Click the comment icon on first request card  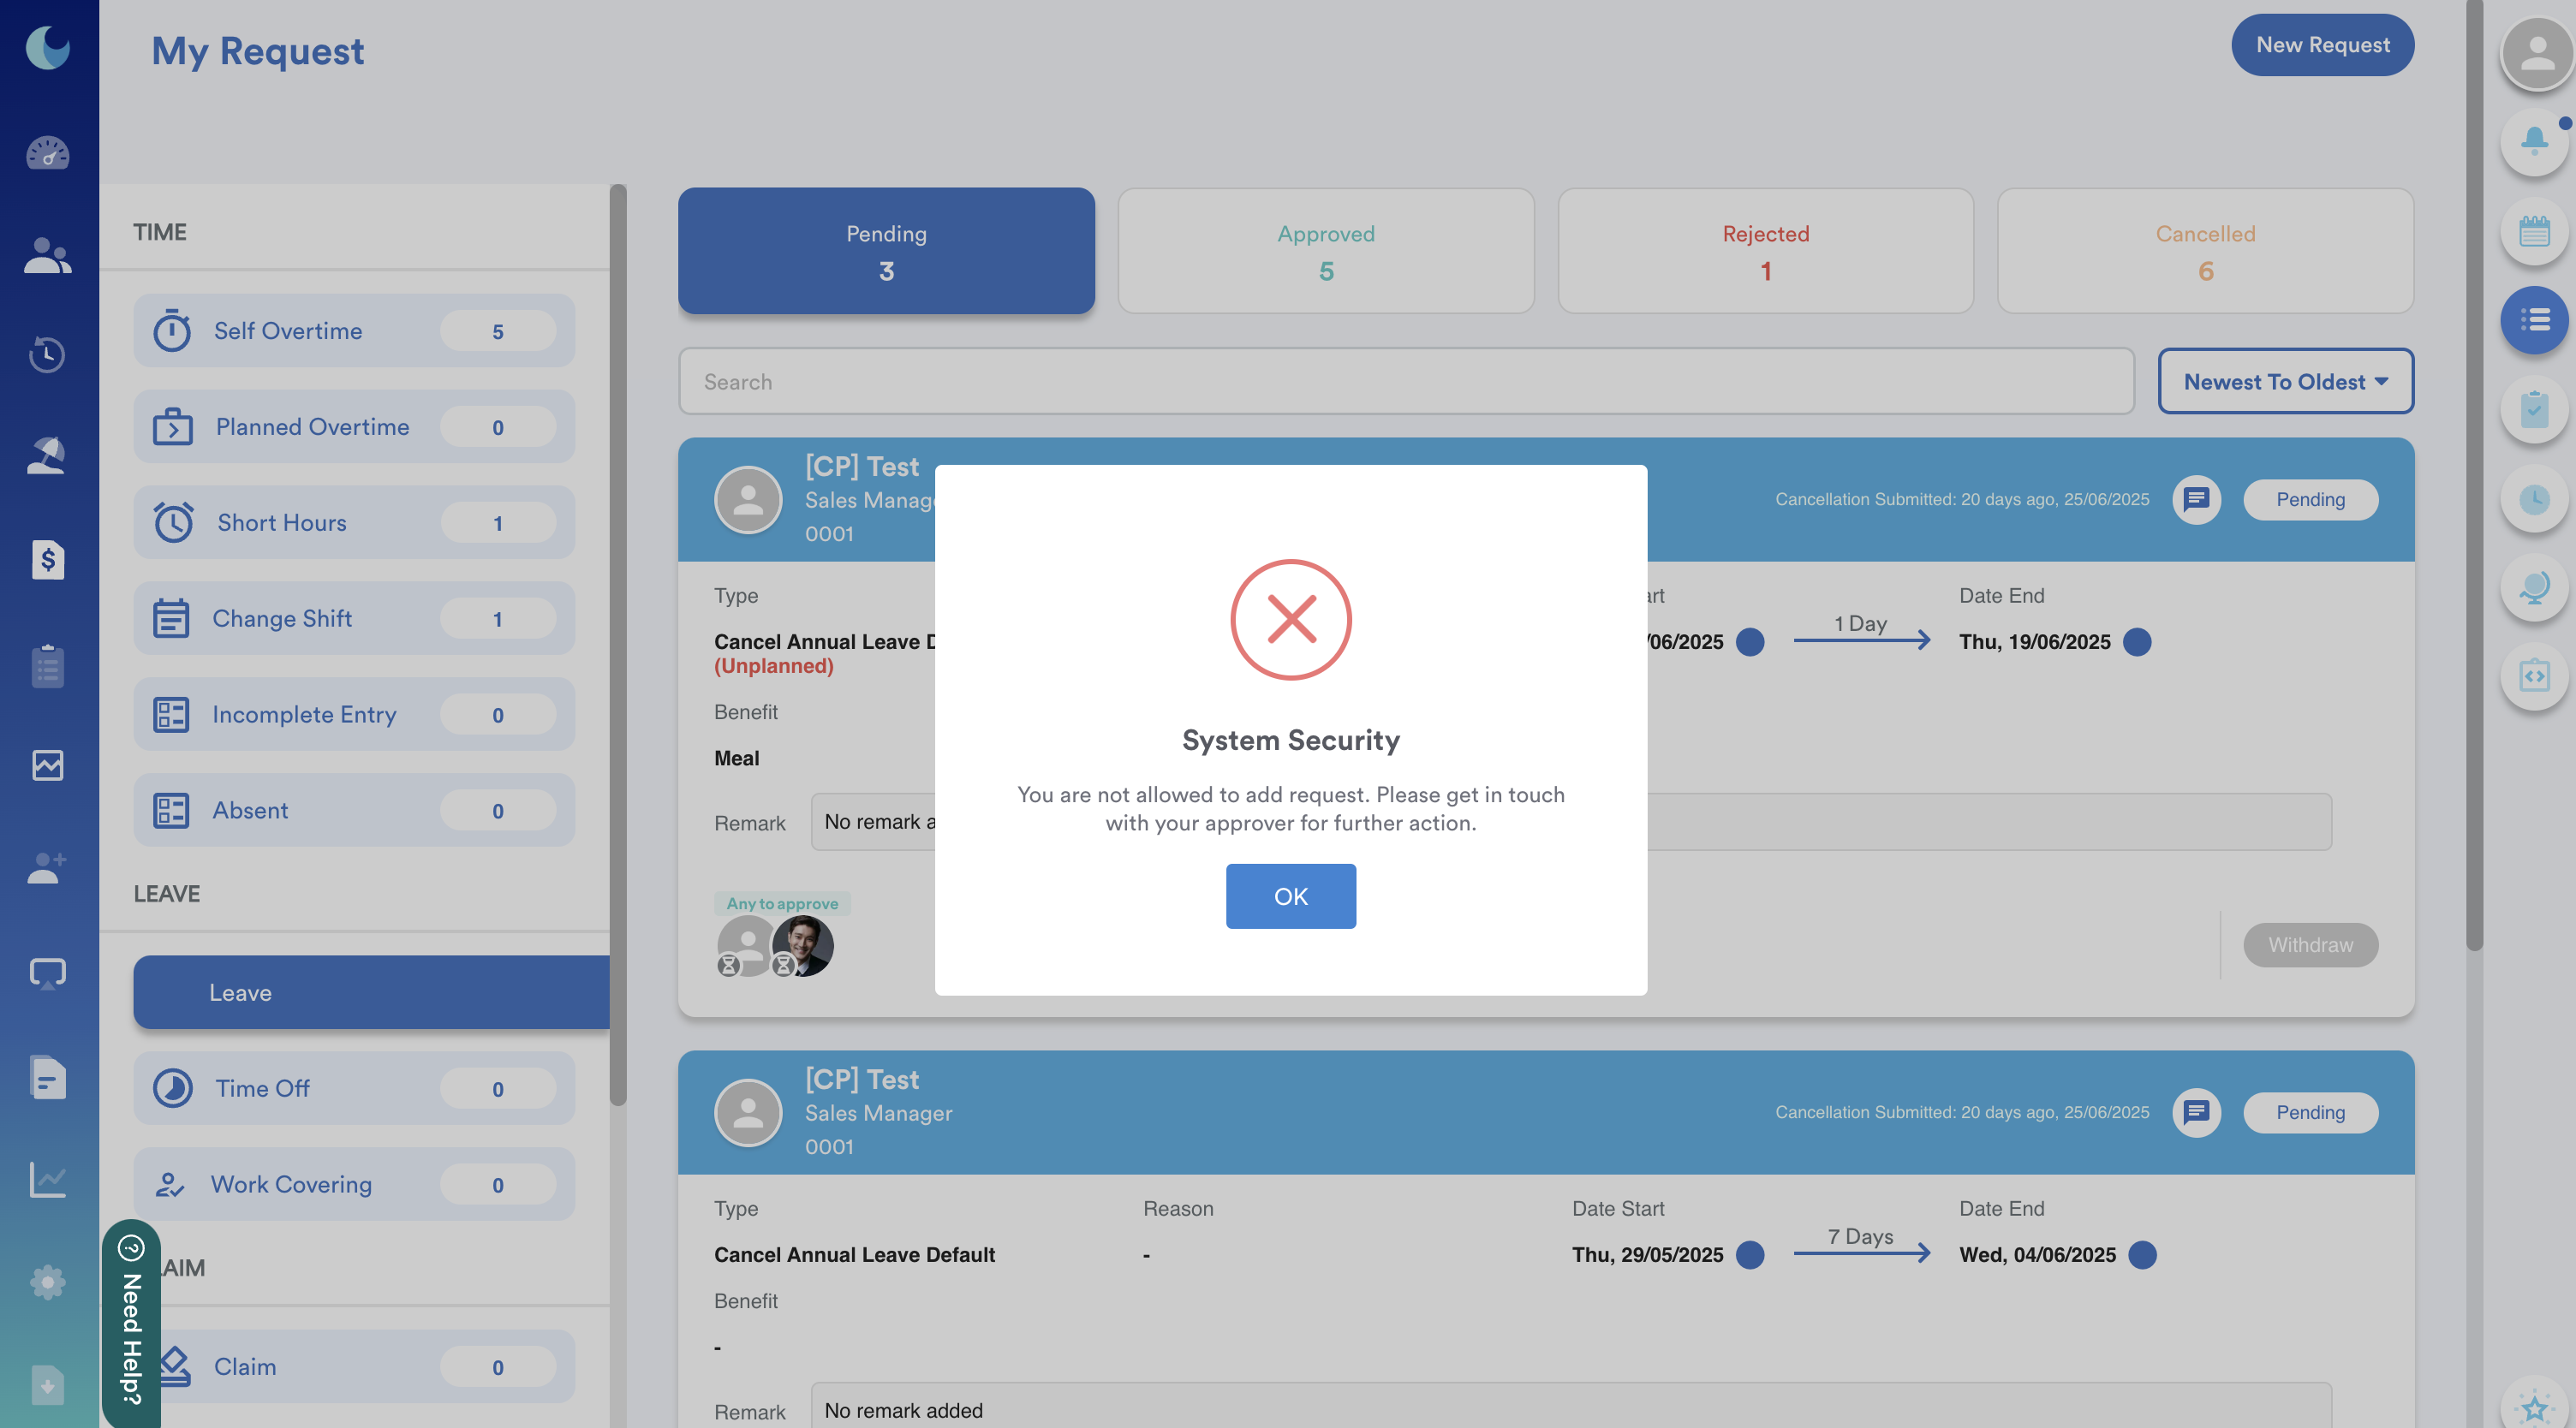click(2196, 499)
